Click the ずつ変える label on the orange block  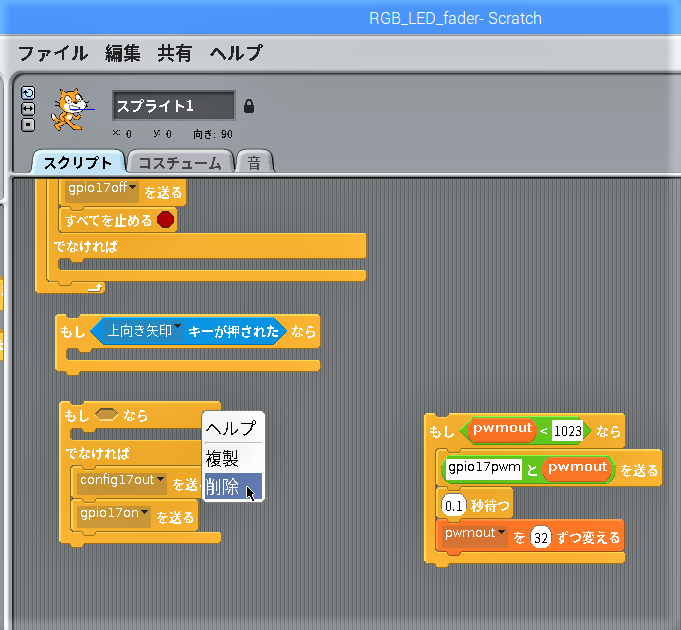coord(588,538)
